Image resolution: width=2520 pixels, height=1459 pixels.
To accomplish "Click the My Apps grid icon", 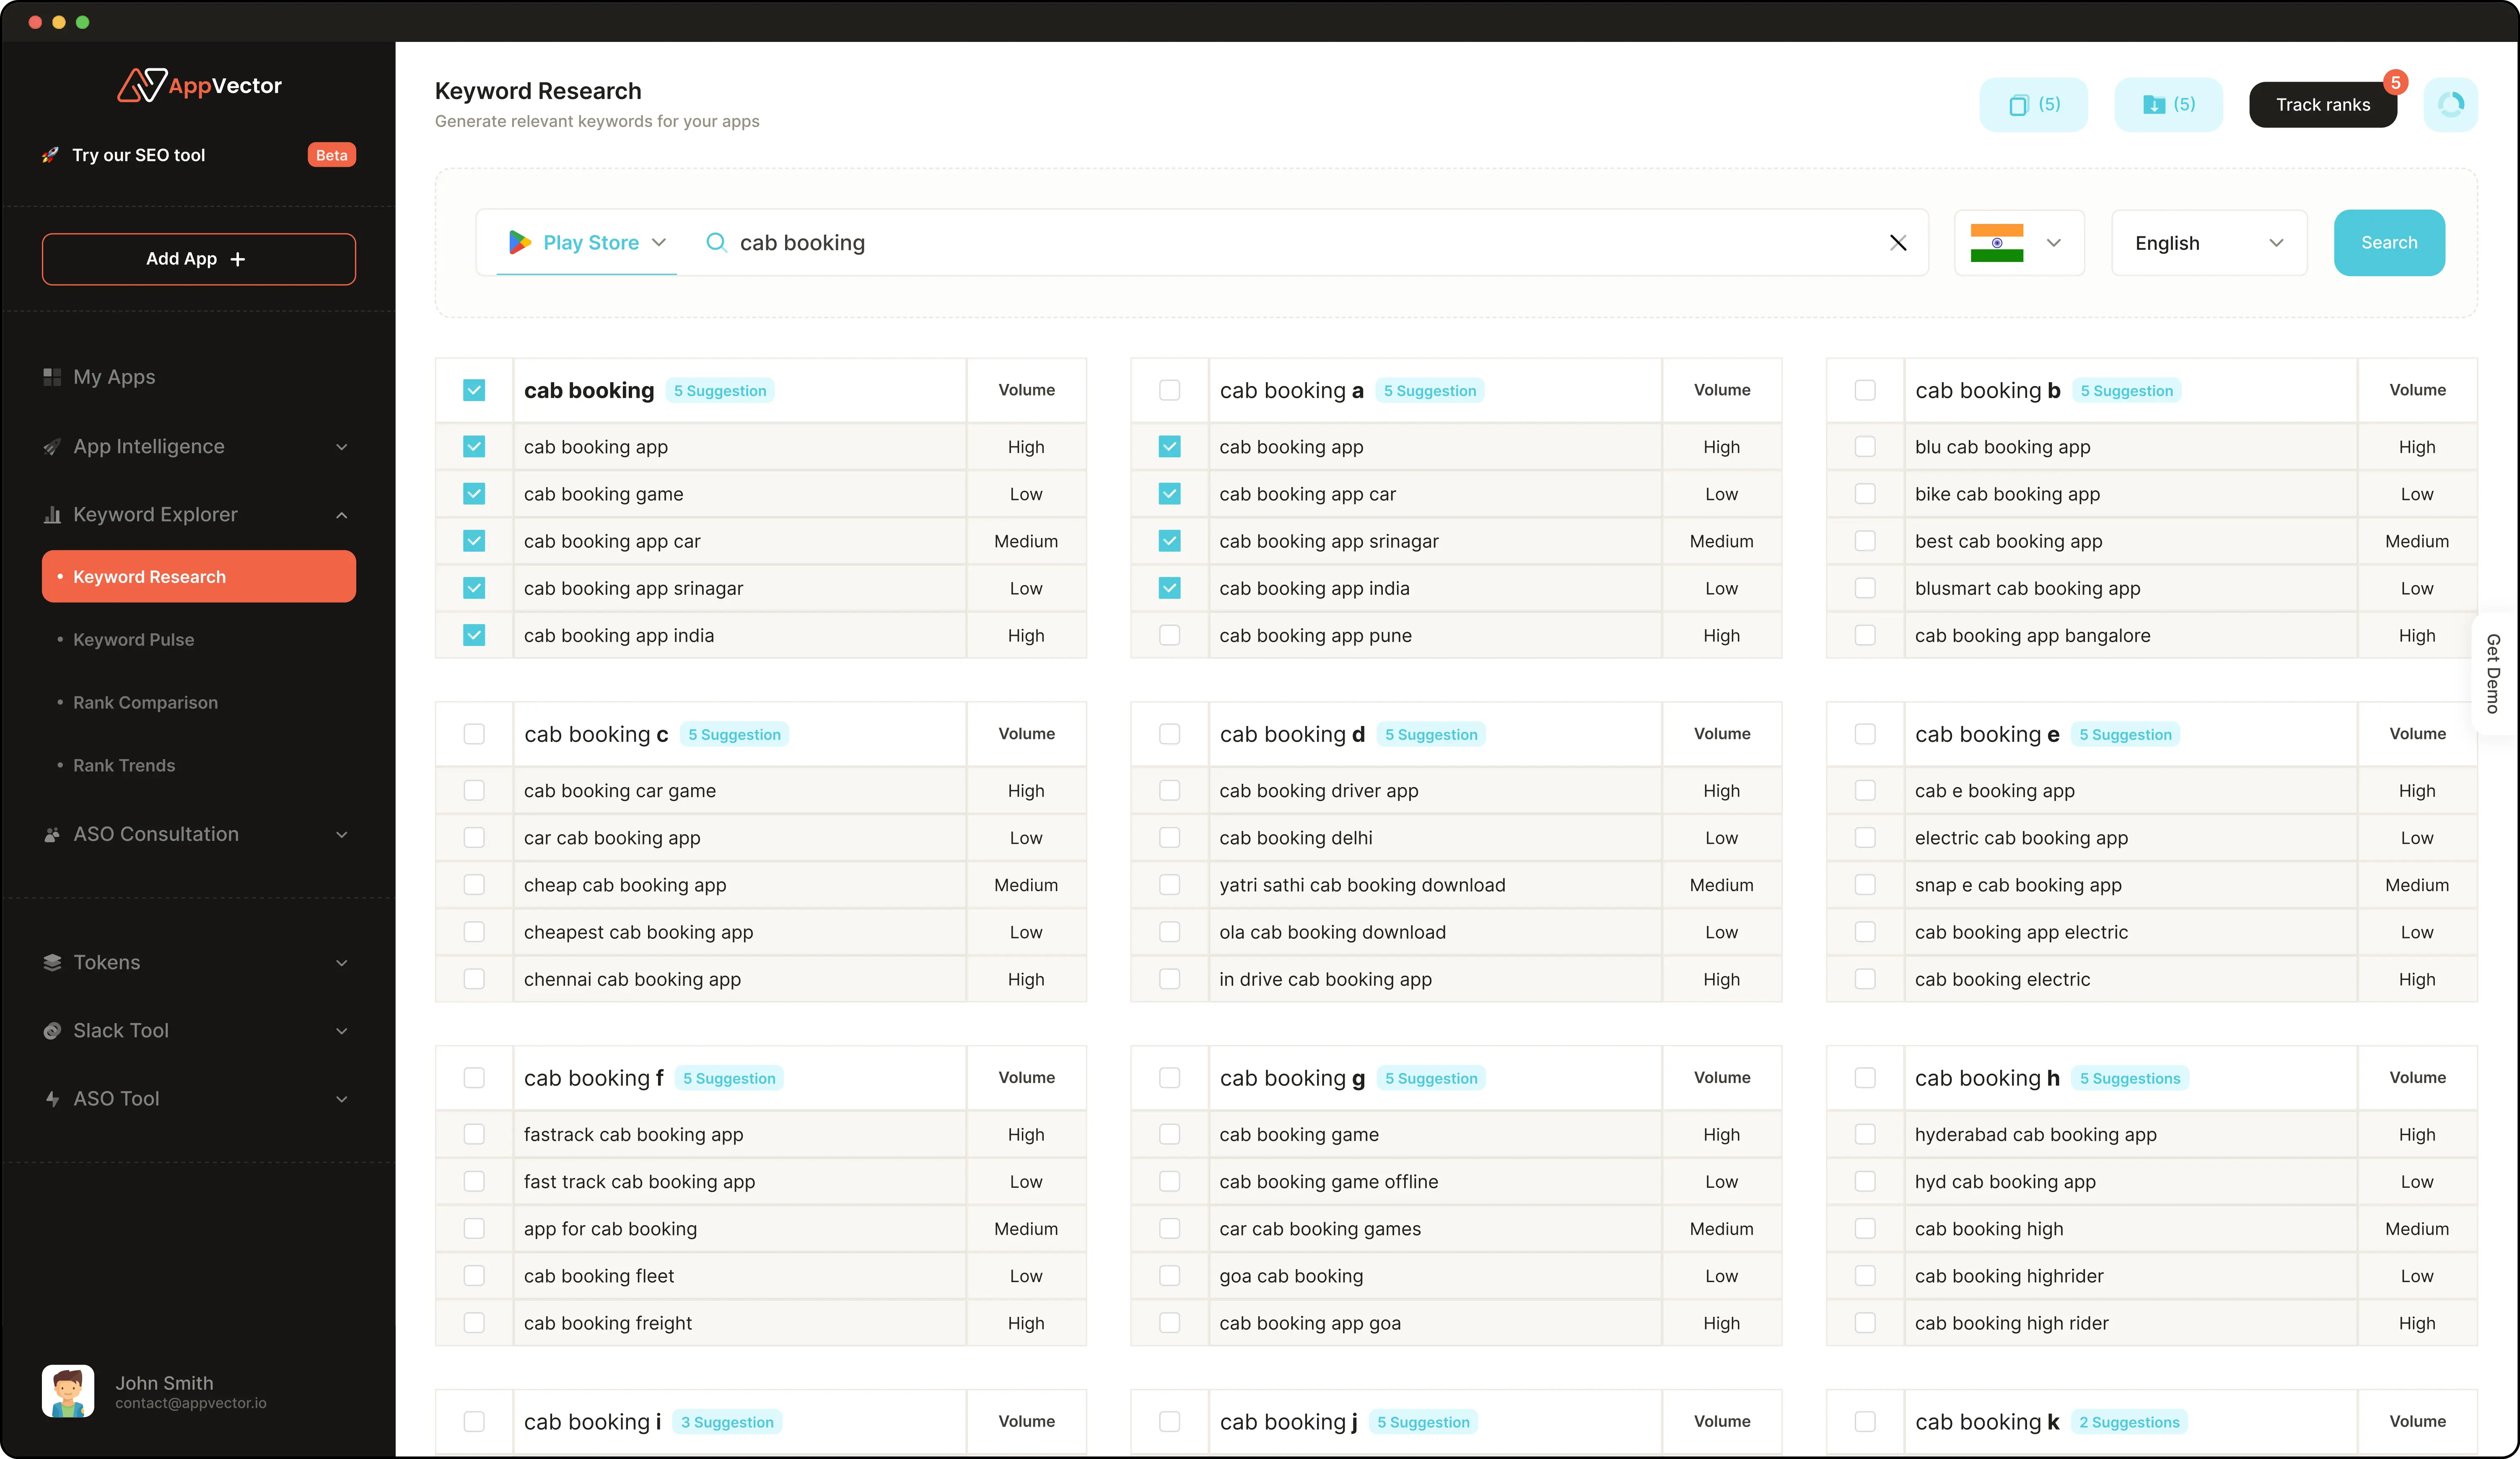I will (52, 377).
